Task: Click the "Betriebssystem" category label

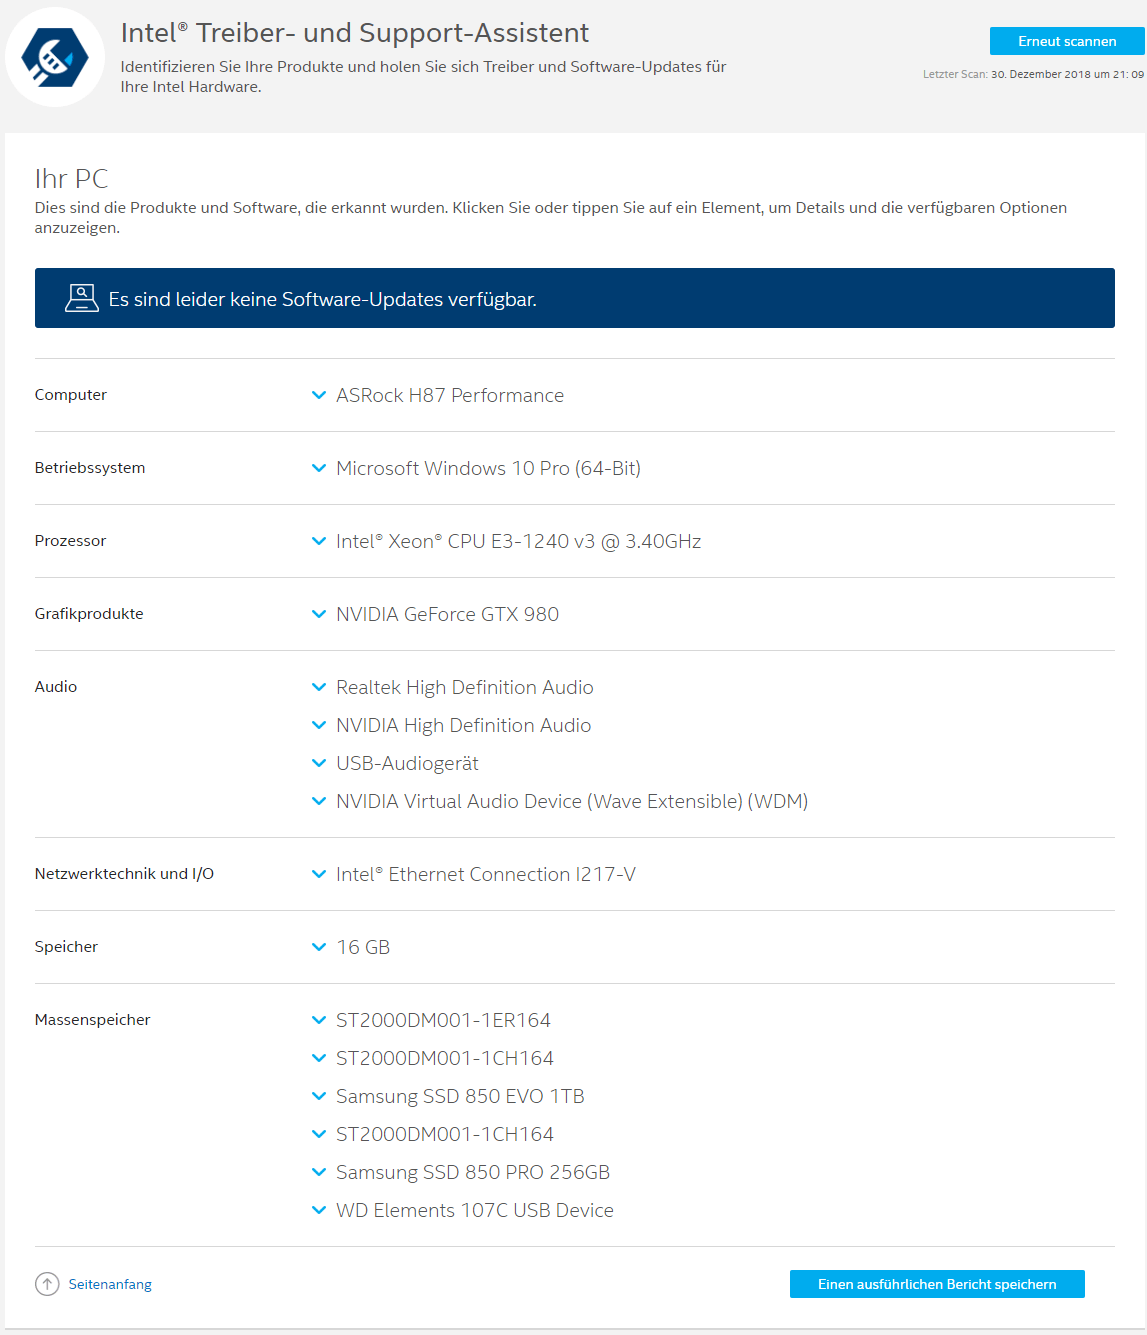Action: coord(90,468)
